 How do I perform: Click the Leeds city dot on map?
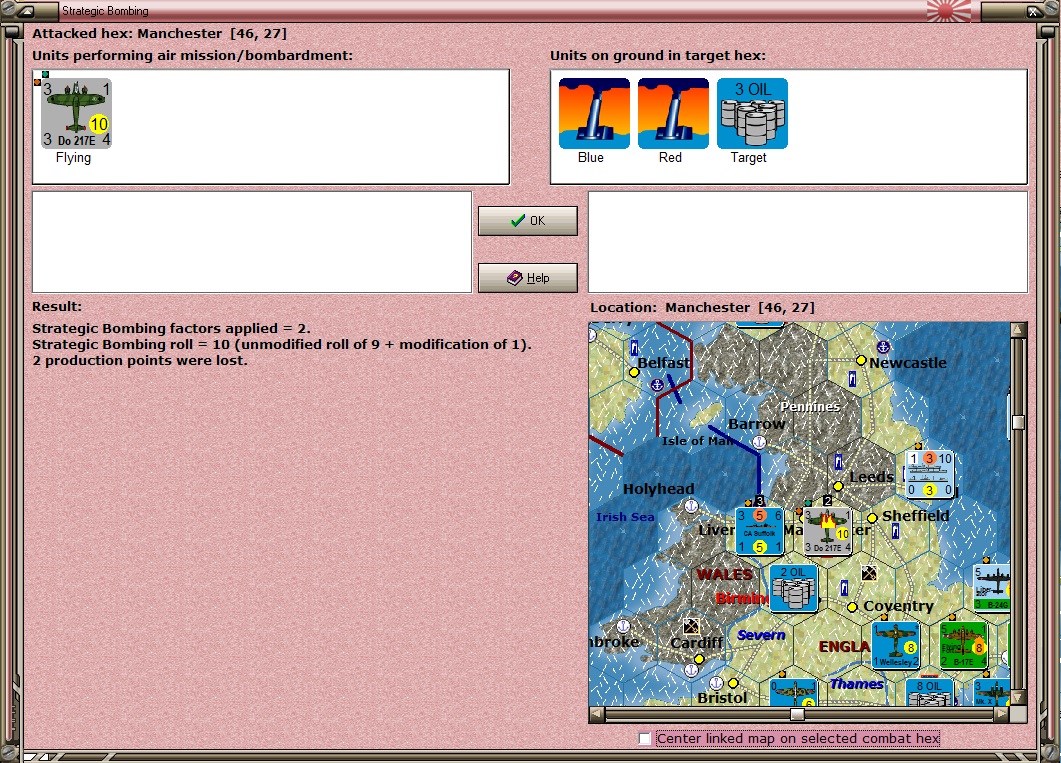pyautogui.click(x=838, y=486)
